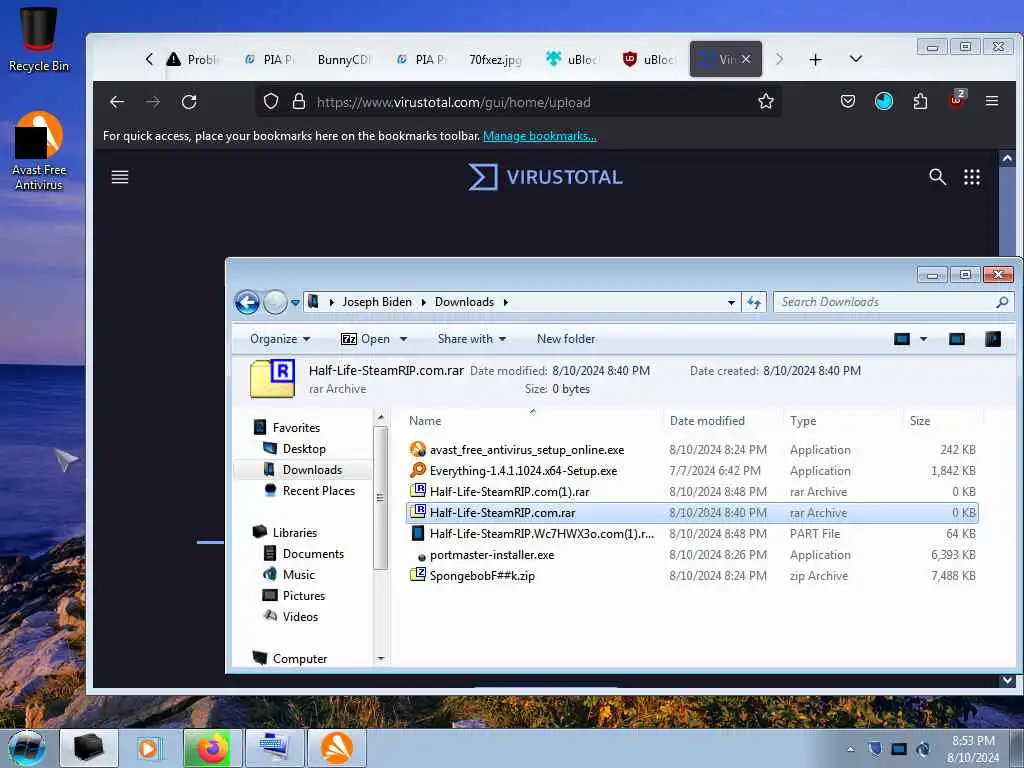Screen dimensions: 1024x768
Task: Open the change view dropdown arrow
Action: tap(923, 339)
